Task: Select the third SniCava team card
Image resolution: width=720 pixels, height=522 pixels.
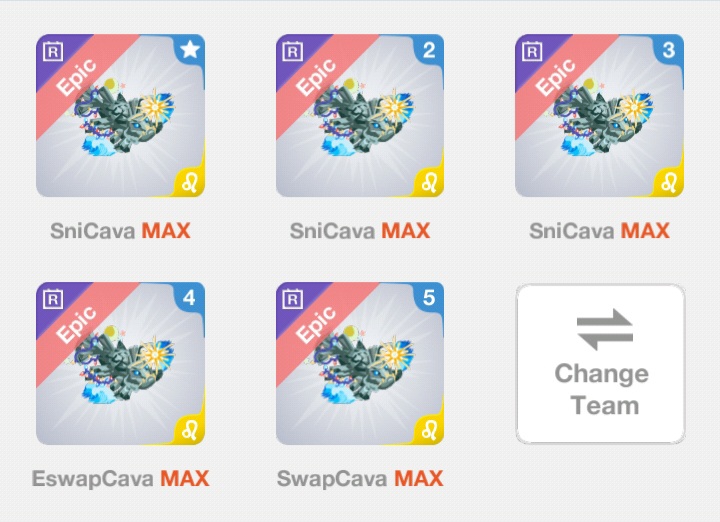Action: click(599, 115)
